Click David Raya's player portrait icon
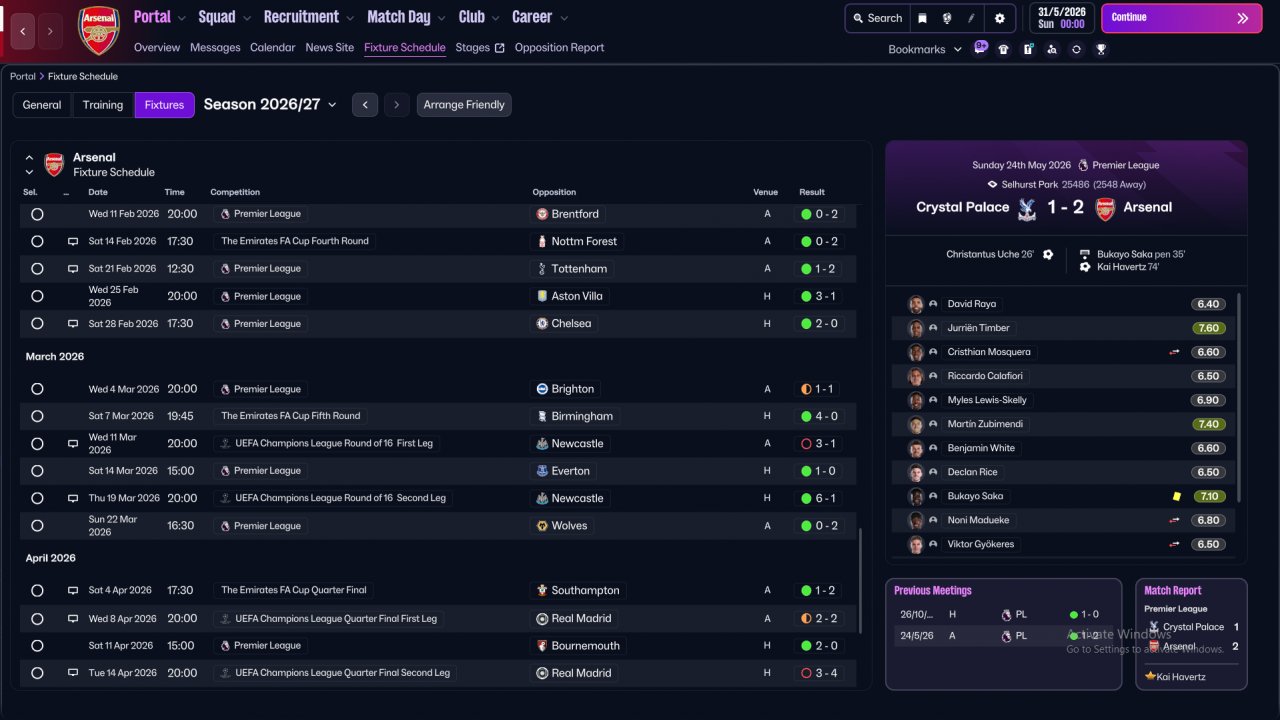Image resolution: width=1280 pixels, height=720 pixels. click(915, 304)
